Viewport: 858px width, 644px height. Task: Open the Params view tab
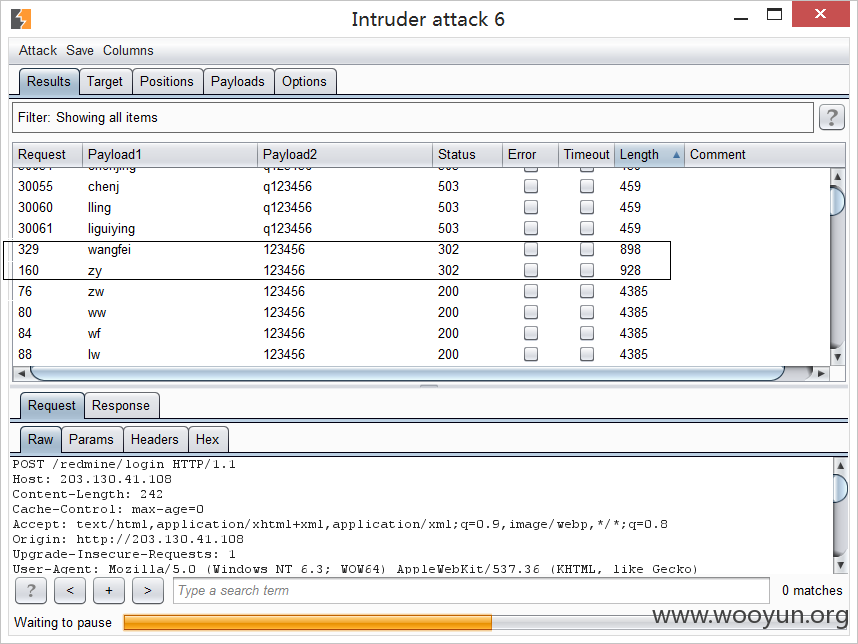(x=91, y=439)
